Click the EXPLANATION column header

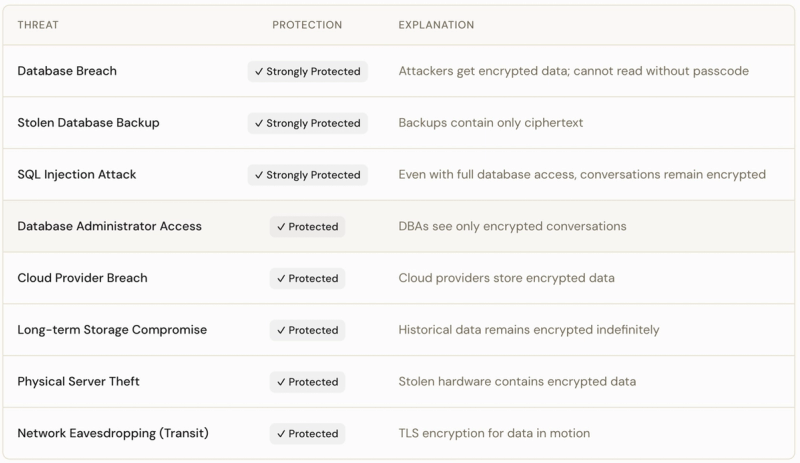(436, 25)
